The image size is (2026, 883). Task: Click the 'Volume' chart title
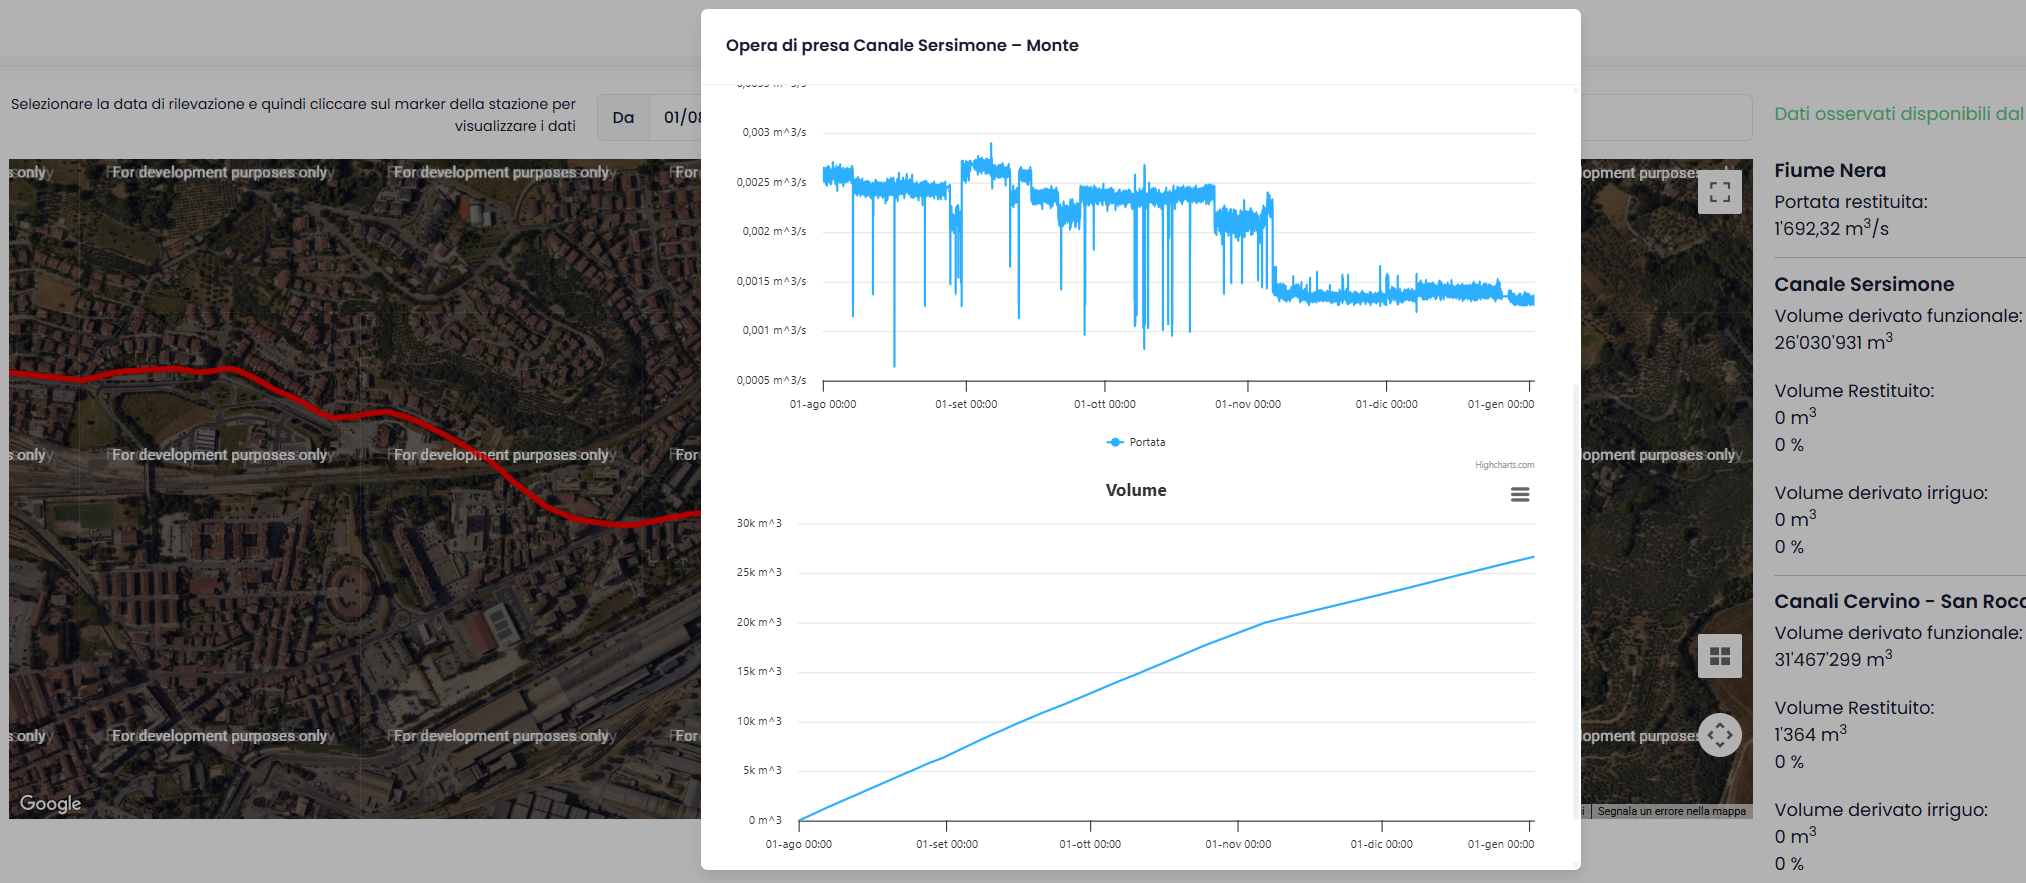tap(1135, 490)
